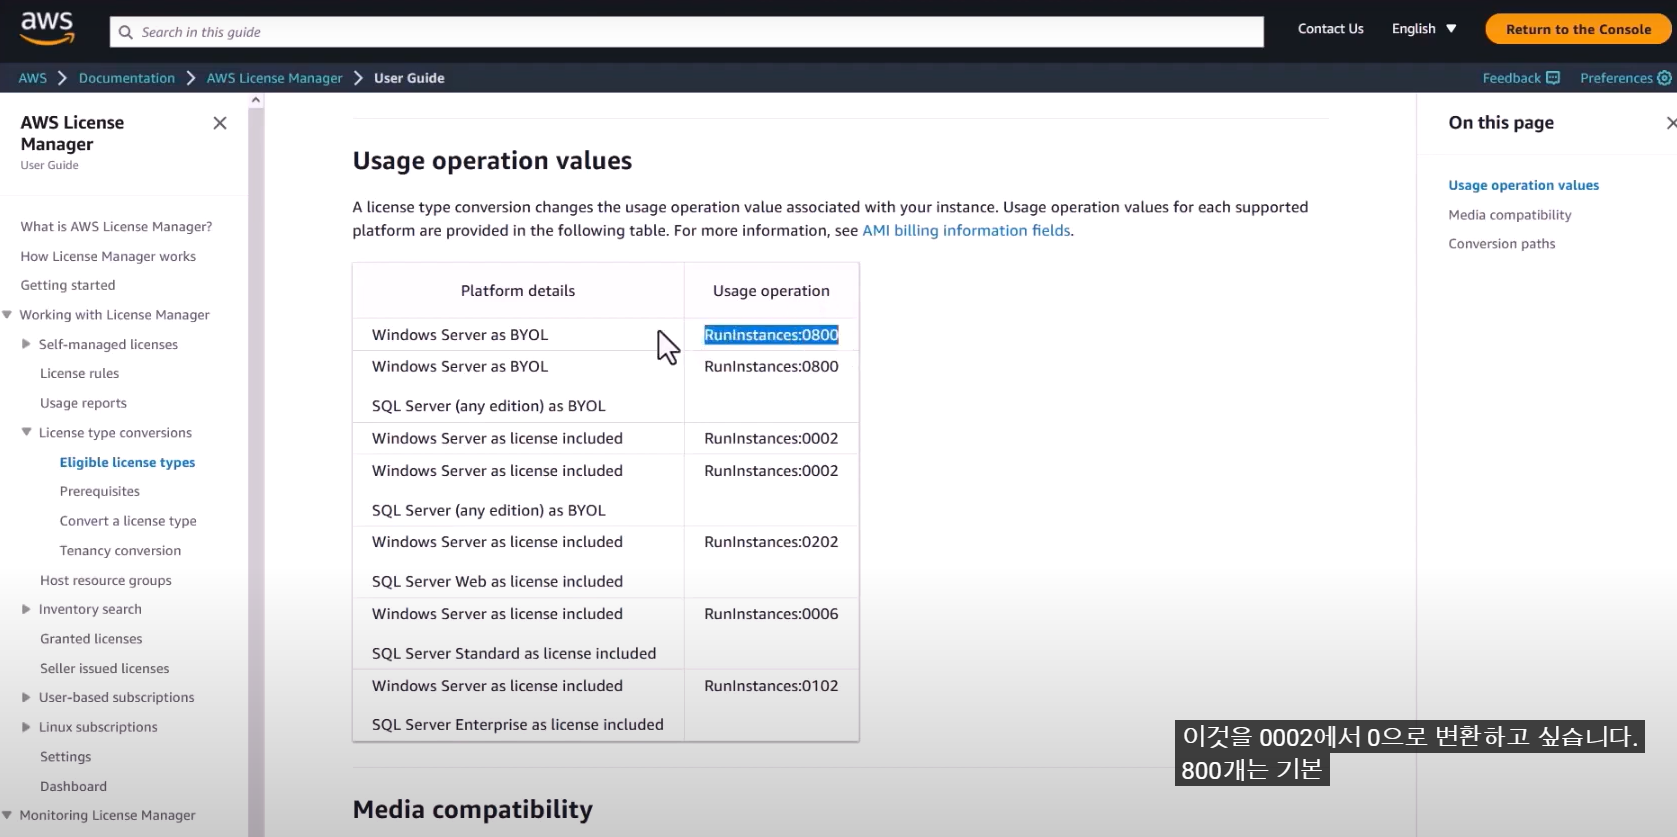Expand Inventory search node

pos(26,609)
